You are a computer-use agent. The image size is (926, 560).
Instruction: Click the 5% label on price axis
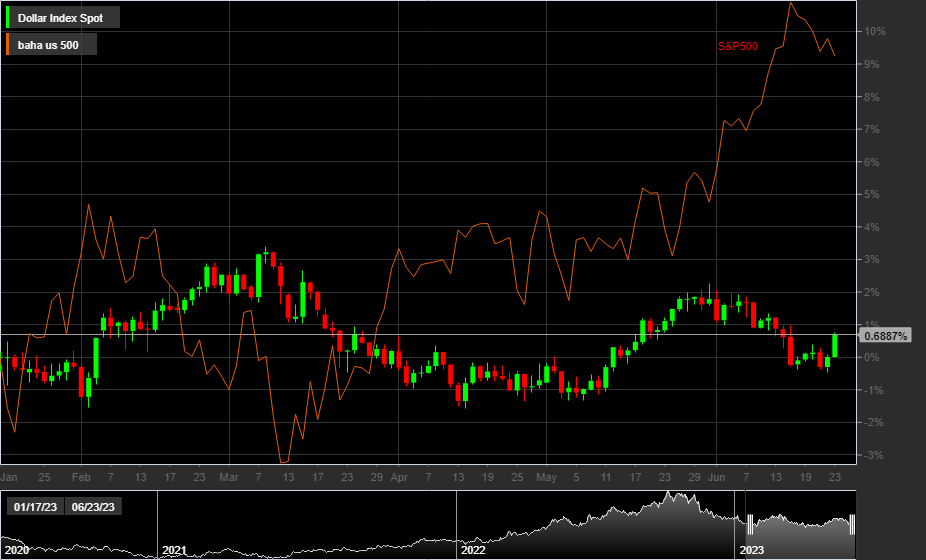tap(872, 194)
